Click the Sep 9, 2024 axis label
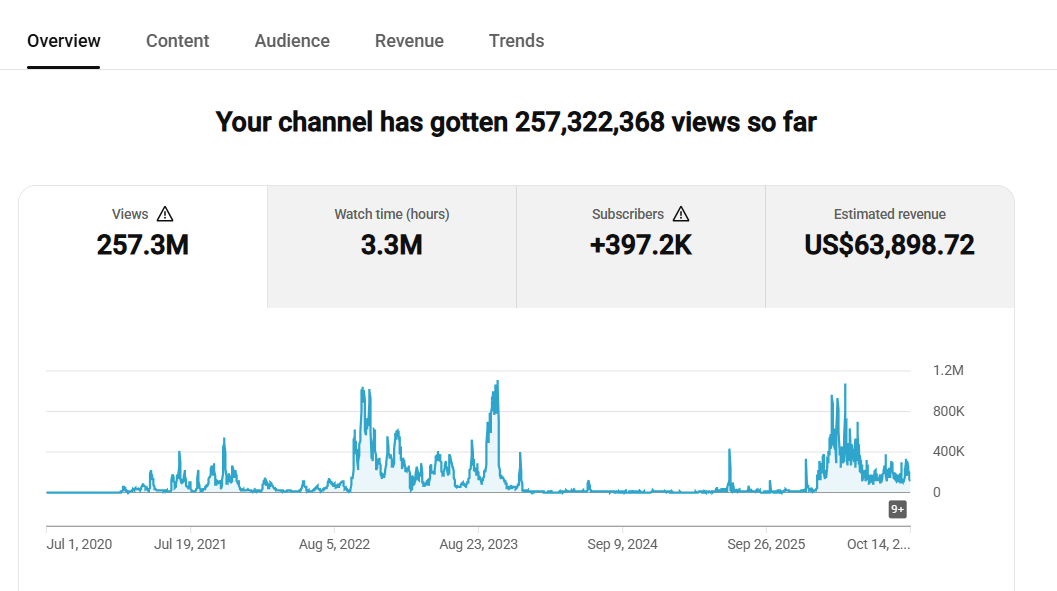This screenshot has height=591, width=1057. (x=622, y=545)
